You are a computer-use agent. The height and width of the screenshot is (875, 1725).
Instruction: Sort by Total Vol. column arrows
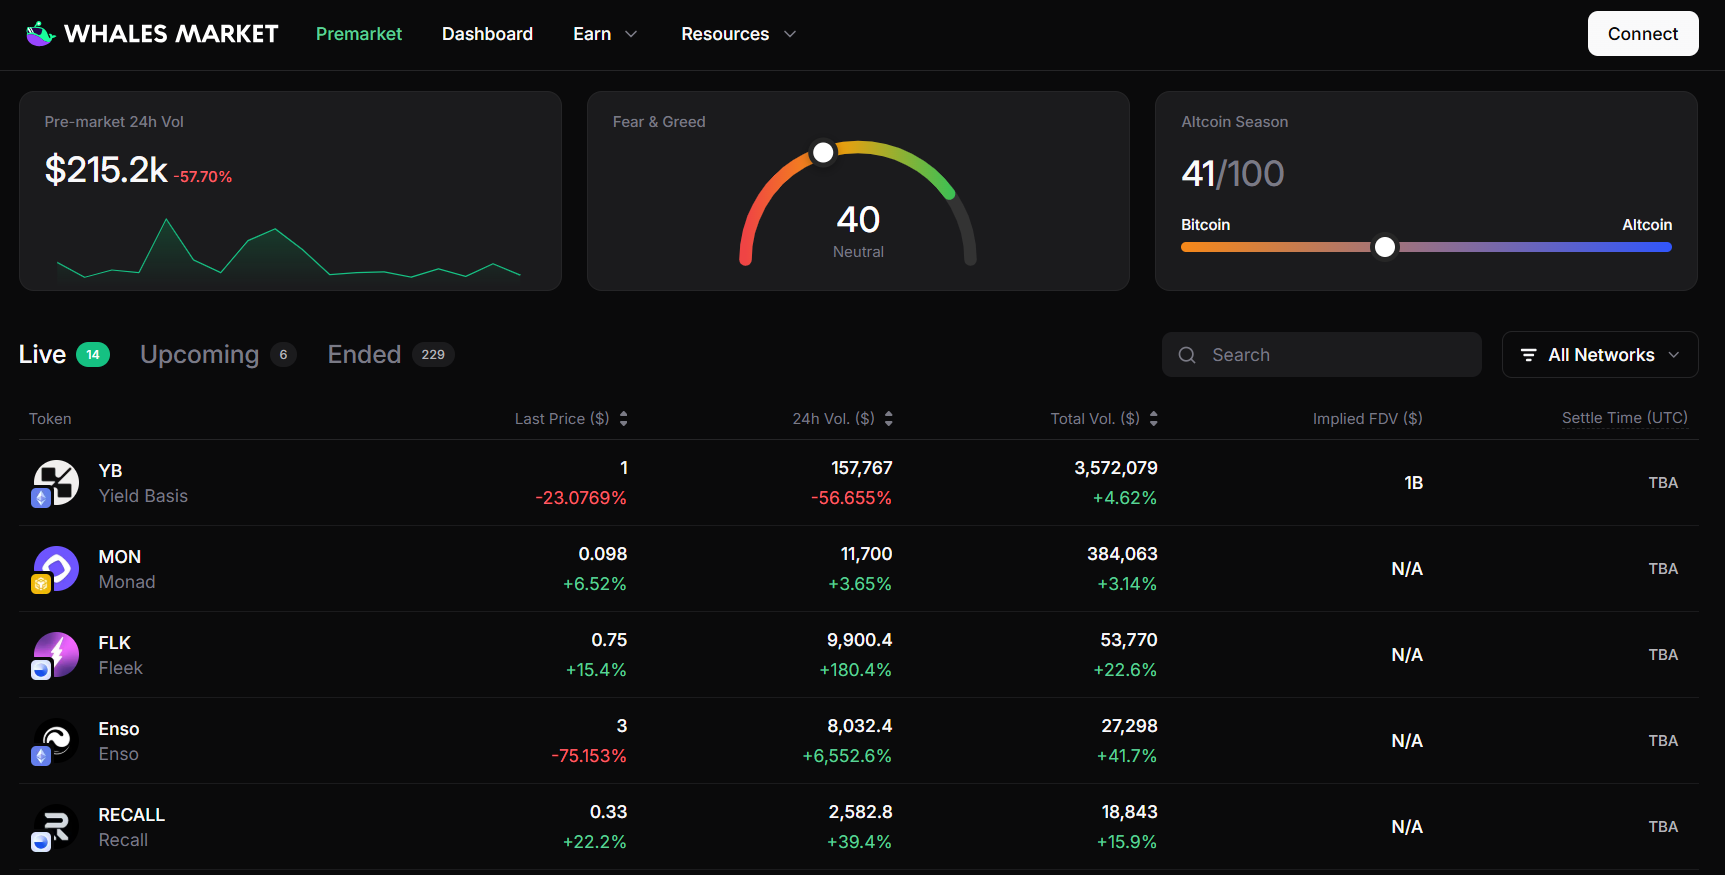1154,419
